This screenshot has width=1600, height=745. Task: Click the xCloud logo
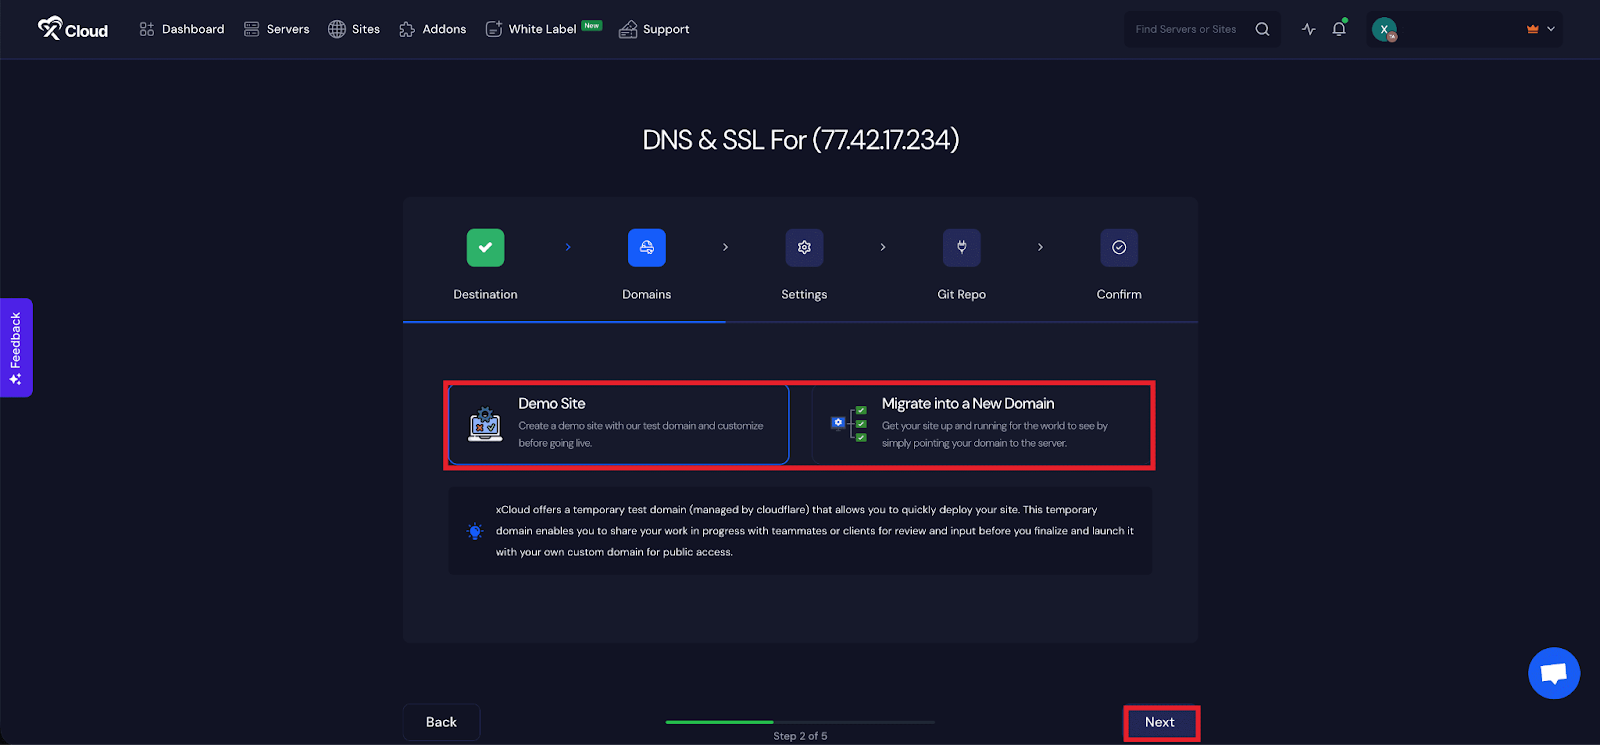point(72,29)
